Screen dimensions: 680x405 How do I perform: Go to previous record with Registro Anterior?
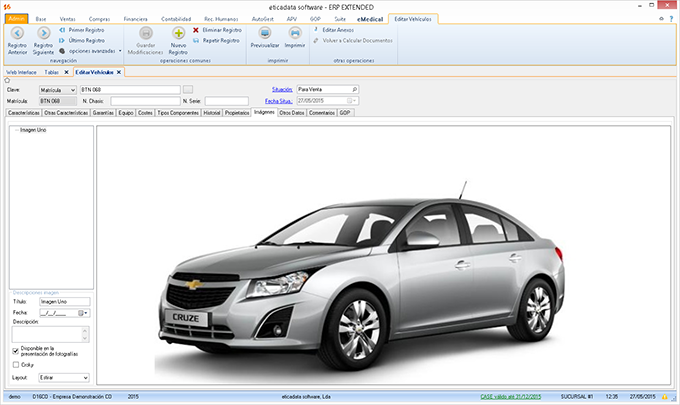click(x=17, y=35)
